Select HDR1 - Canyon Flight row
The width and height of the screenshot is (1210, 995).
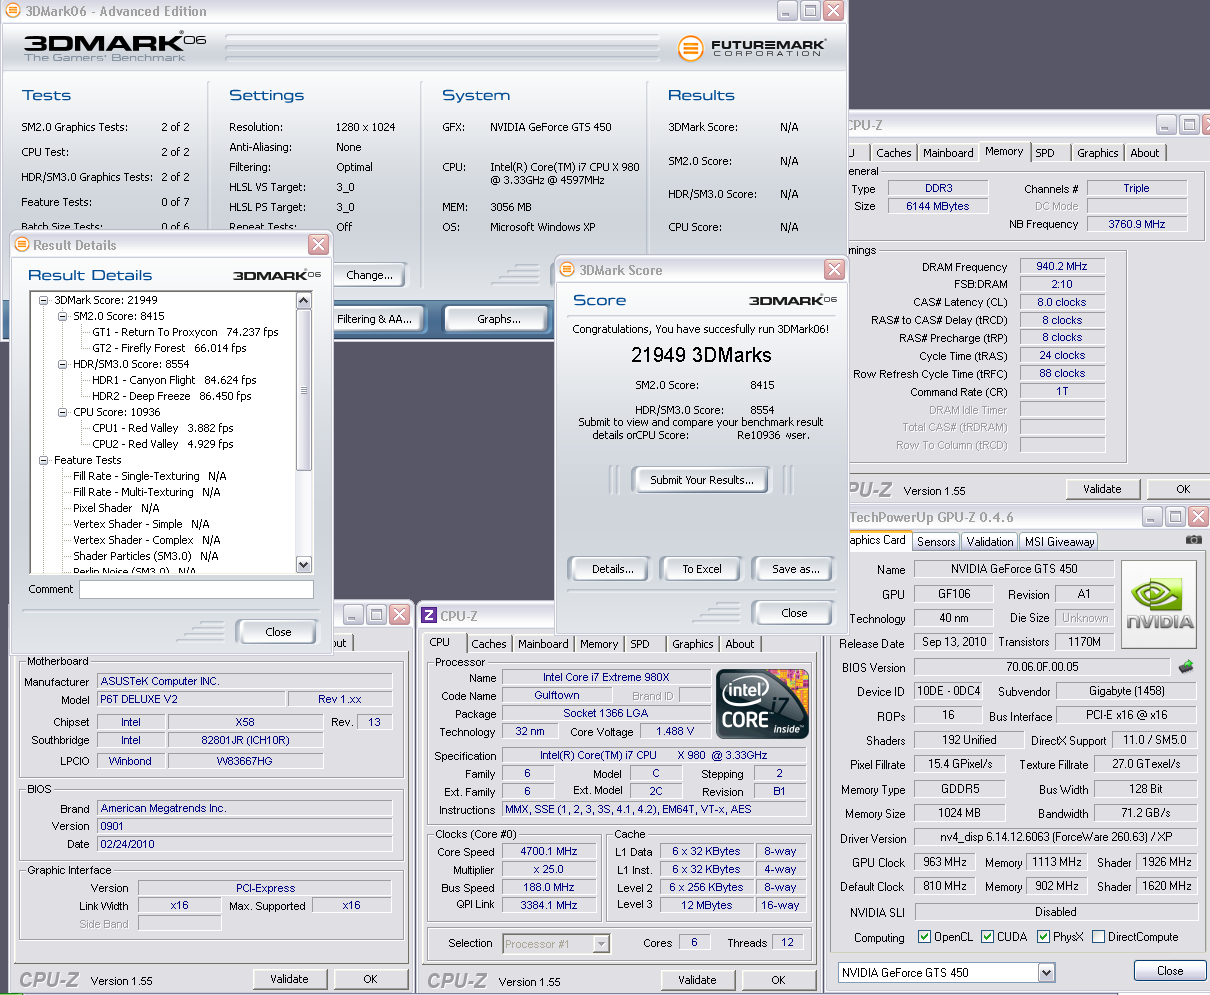[x=174, y=380]
